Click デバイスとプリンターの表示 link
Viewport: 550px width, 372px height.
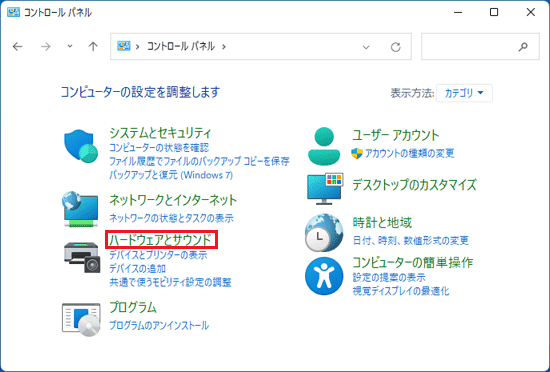coord(158,255)
